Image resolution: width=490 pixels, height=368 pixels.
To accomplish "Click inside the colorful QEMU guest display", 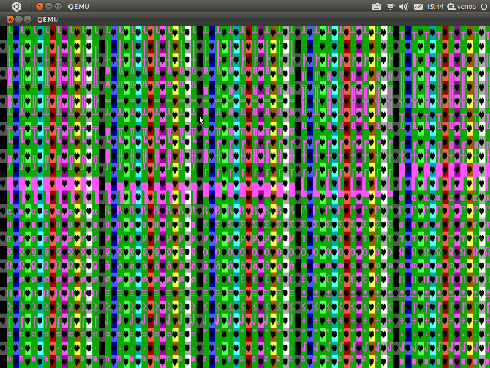I will [245, 197].
